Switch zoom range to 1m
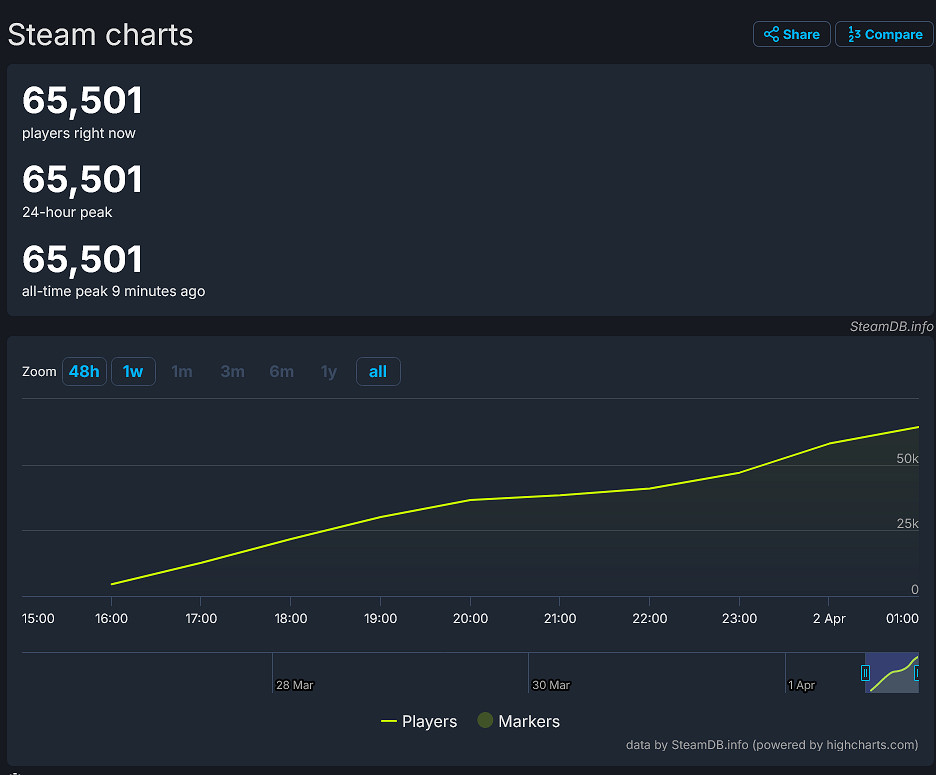The width and height of the screenshot is (936, 775). (x=182, y=371)
